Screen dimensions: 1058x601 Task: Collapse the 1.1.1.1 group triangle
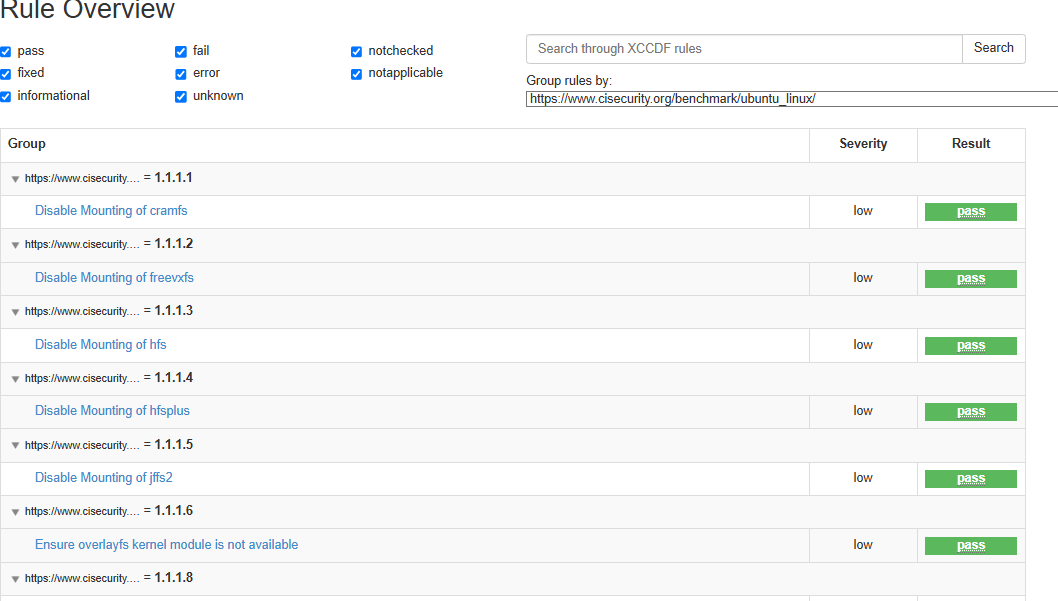15,179
